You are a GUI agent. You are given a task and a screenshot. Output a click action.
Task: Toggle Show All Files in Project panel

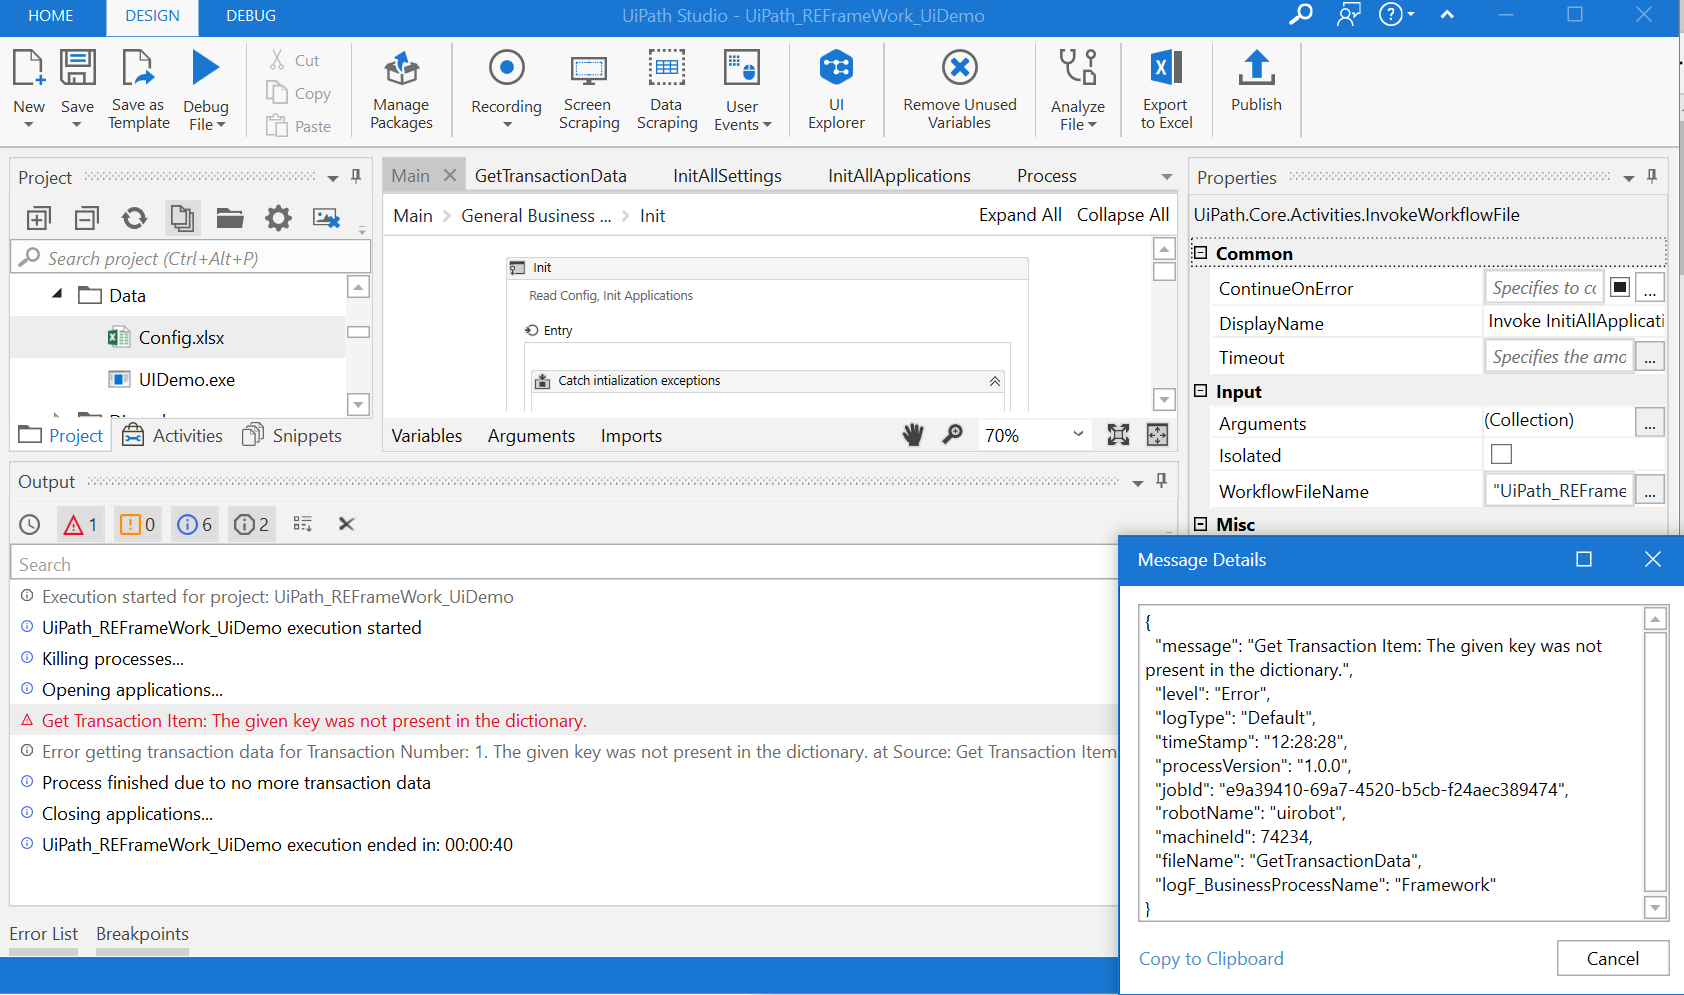pos(182,218)
